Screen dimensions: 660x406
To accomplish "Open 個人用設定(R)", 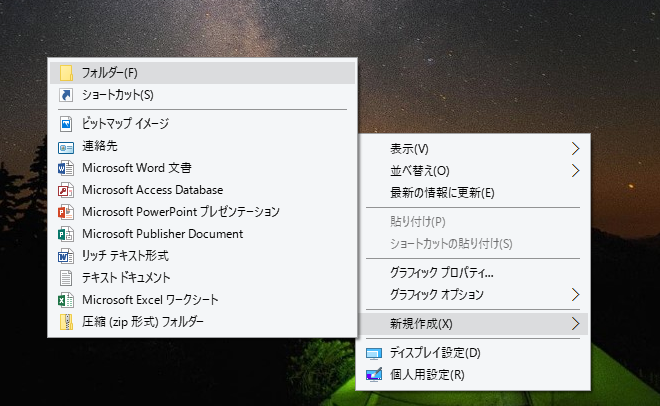I will (473, 374).
